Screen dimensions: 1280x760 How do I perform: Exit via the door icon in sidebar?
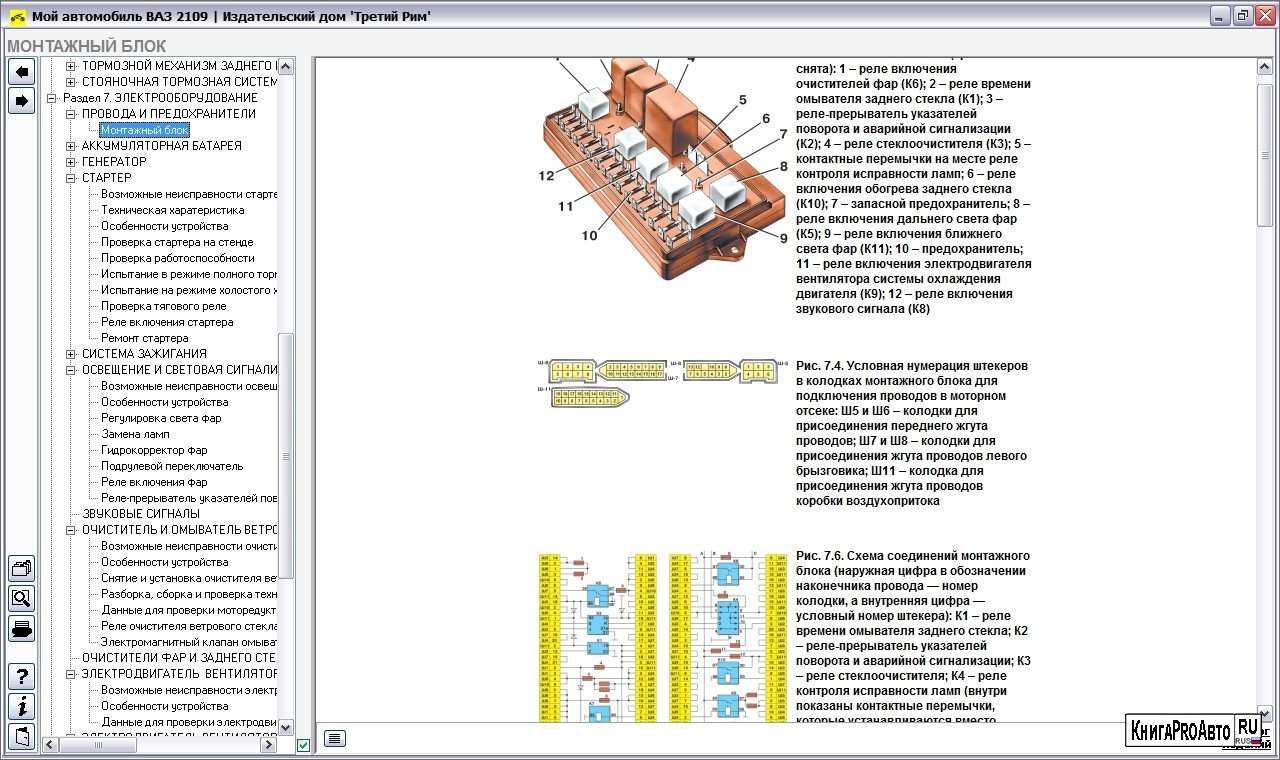tap(21, 737)
